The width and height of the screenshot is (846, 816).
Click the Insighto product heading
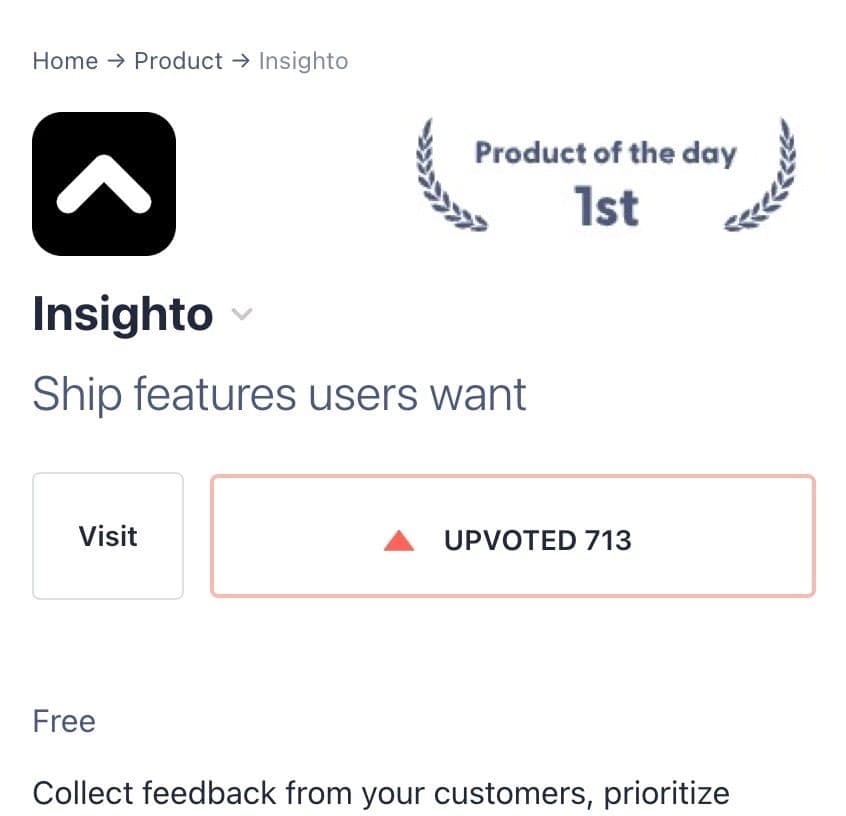point(123,314)
